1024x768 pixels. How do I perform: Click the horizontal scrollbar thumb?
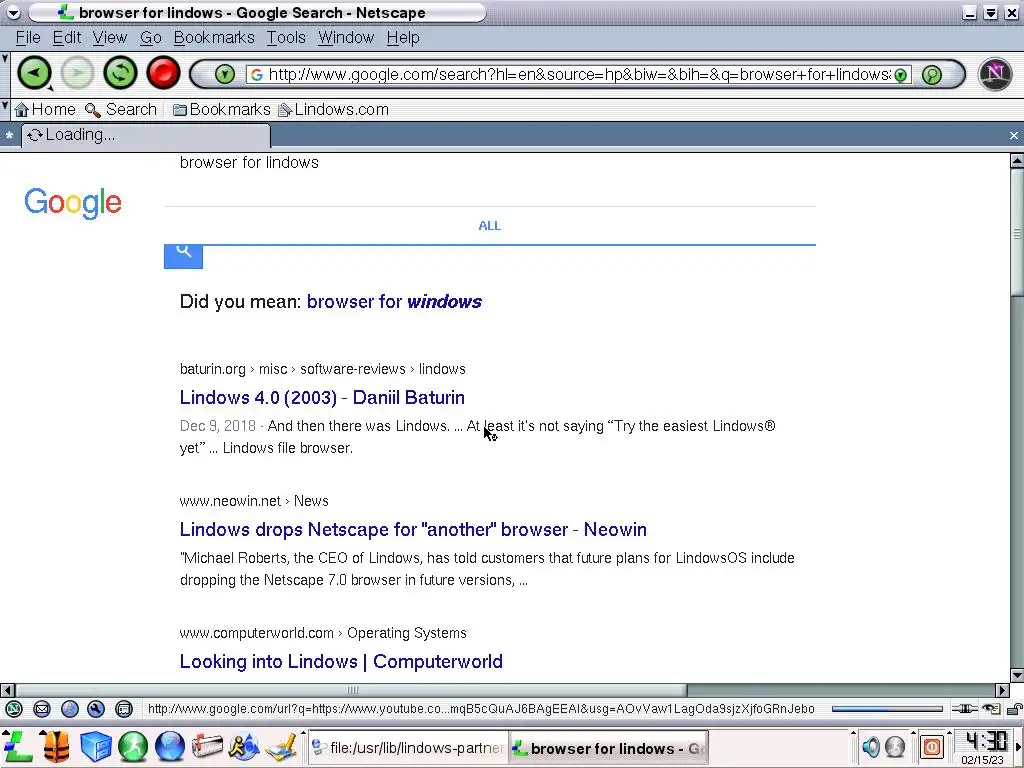click(x=351, y=690)
